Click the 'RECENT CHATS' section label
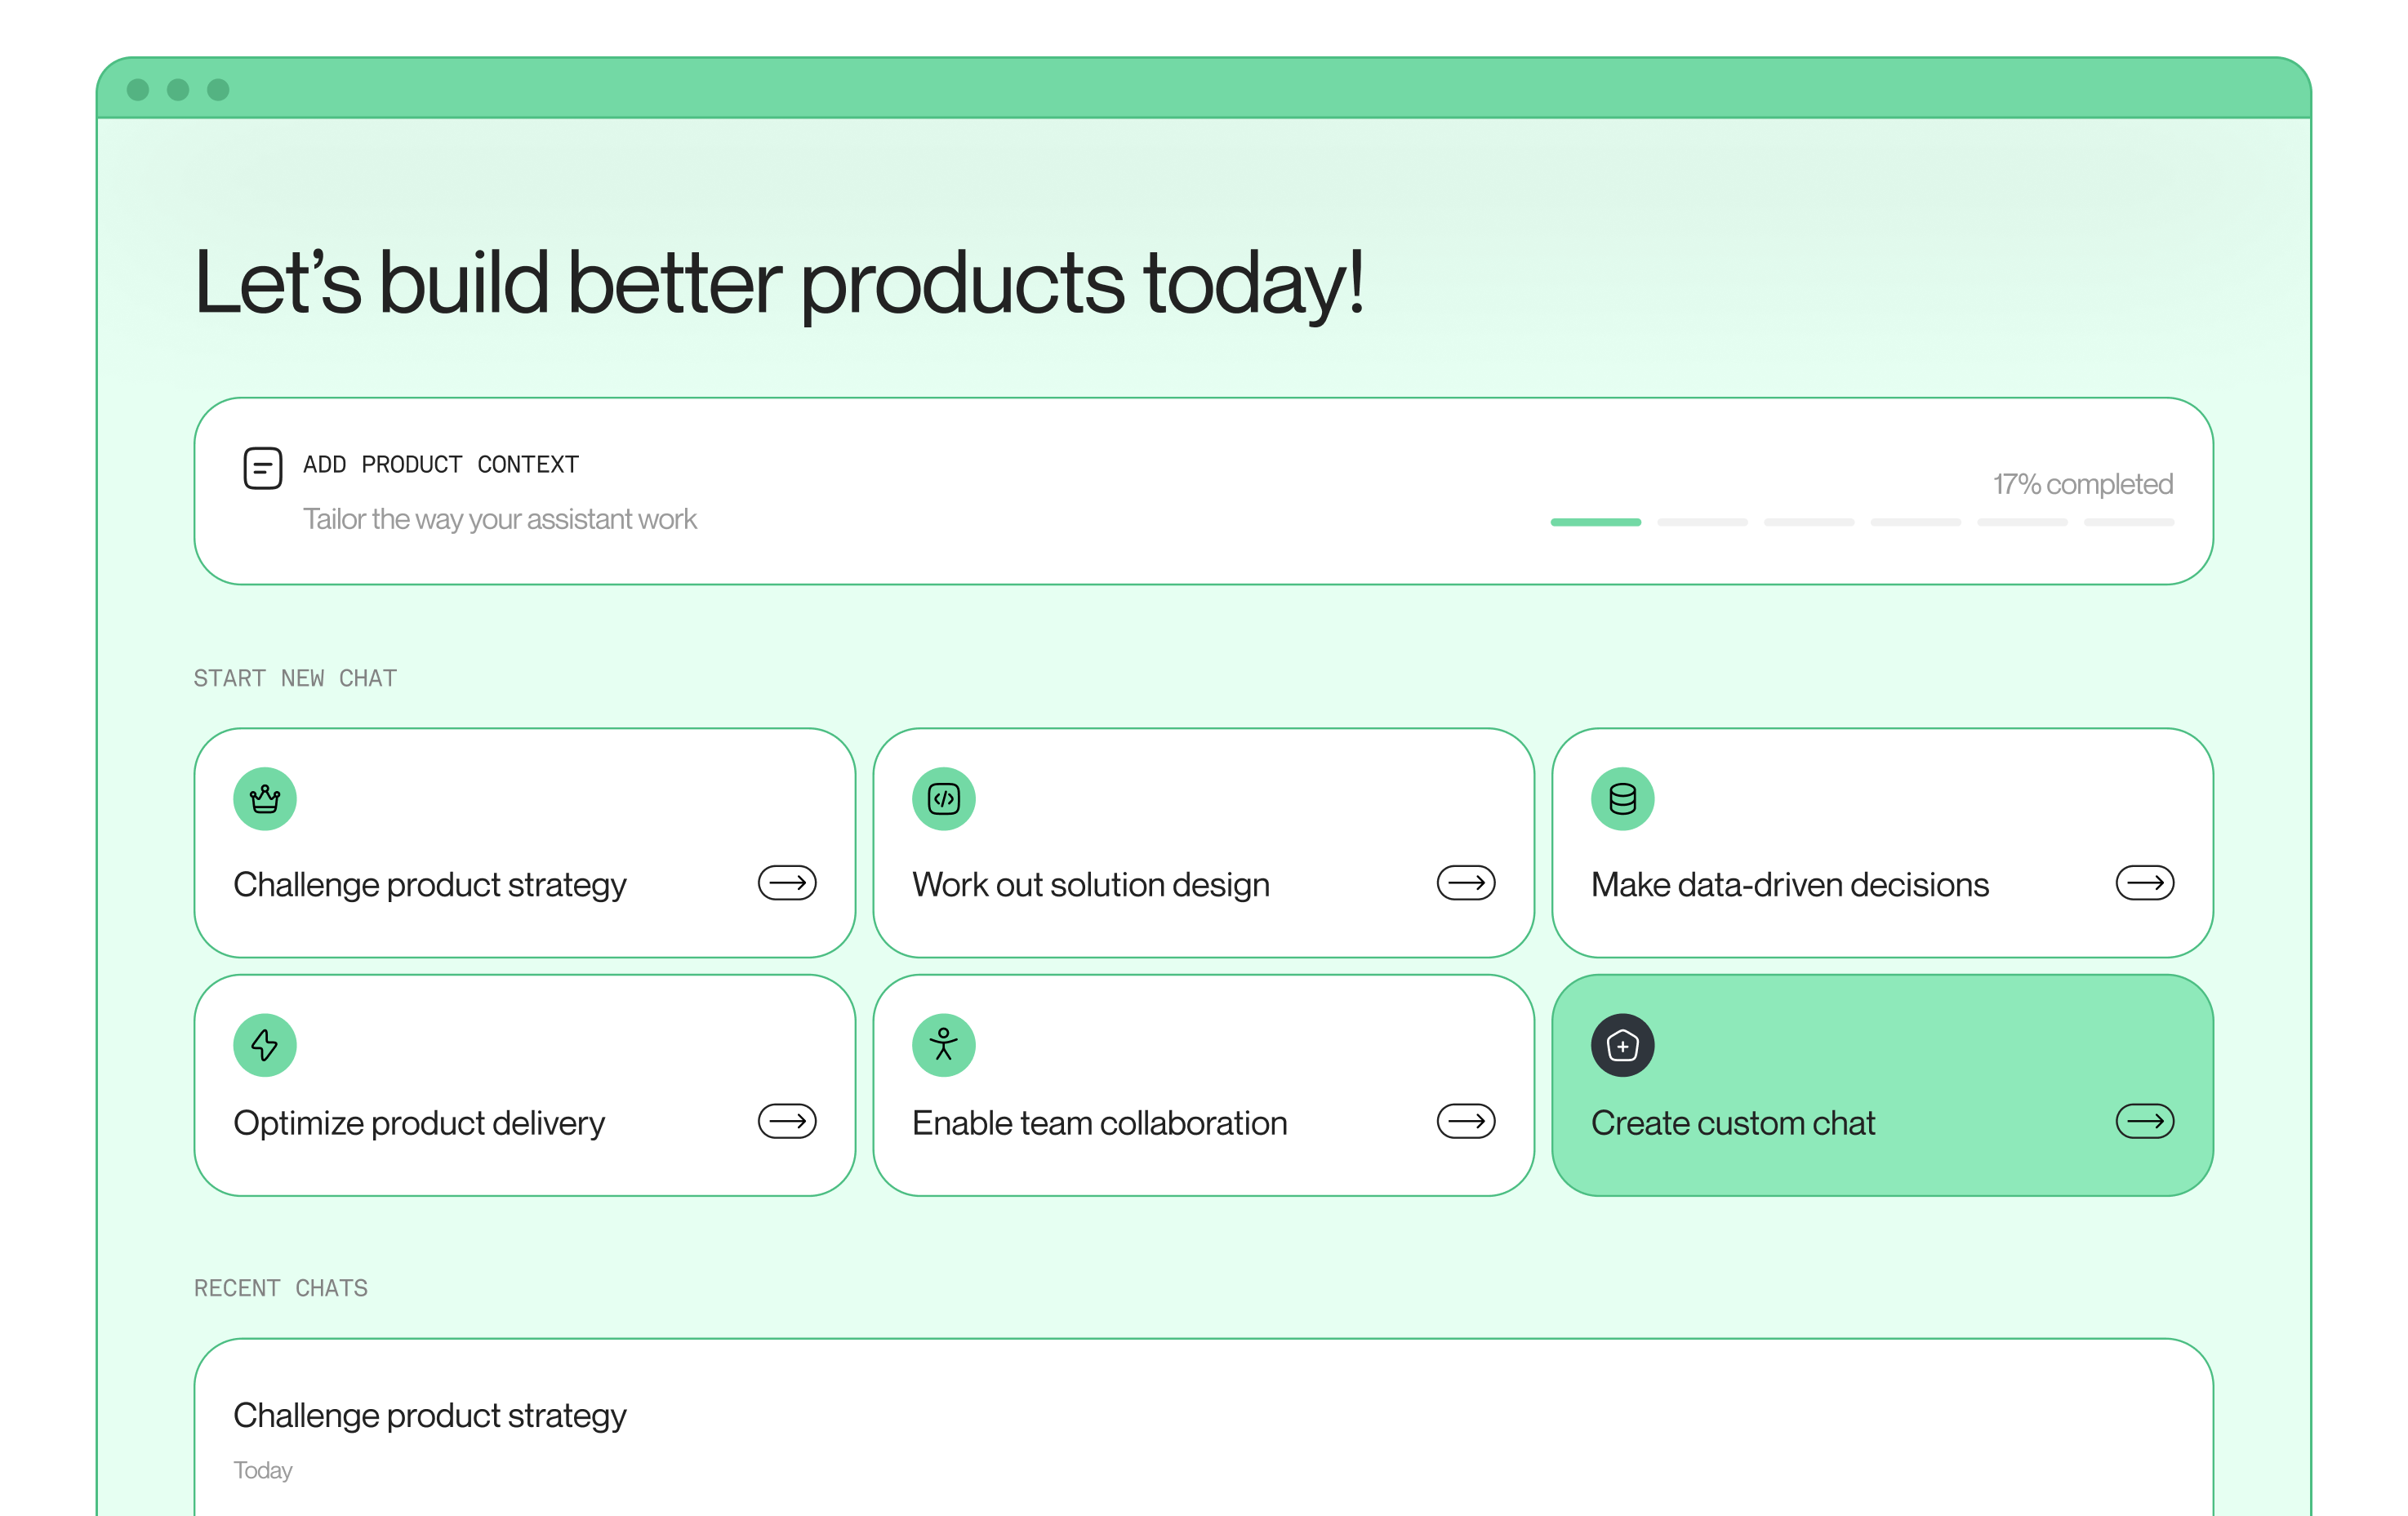 click(x=281, y=1288)
